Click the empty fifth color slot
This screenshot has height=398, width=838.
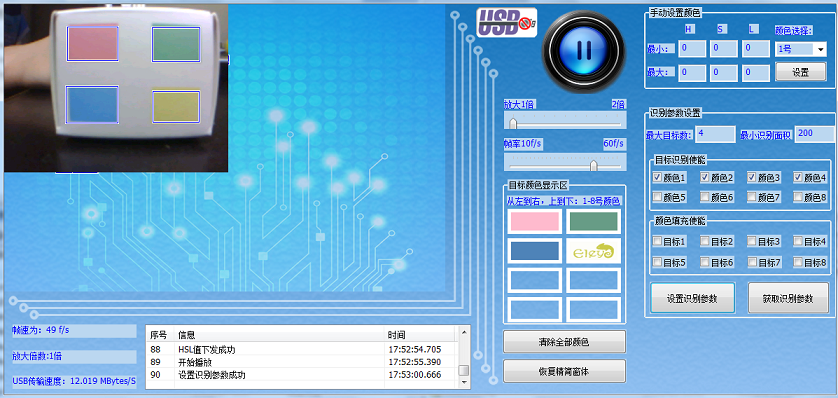pyautogui.click(x=534, y=280)
